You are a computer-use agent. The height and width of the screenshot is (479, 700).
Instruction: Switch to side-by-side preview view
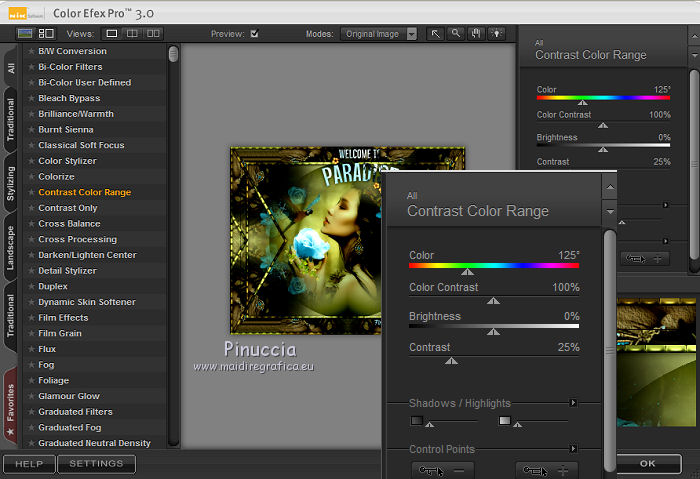click(x=153, y=33)
